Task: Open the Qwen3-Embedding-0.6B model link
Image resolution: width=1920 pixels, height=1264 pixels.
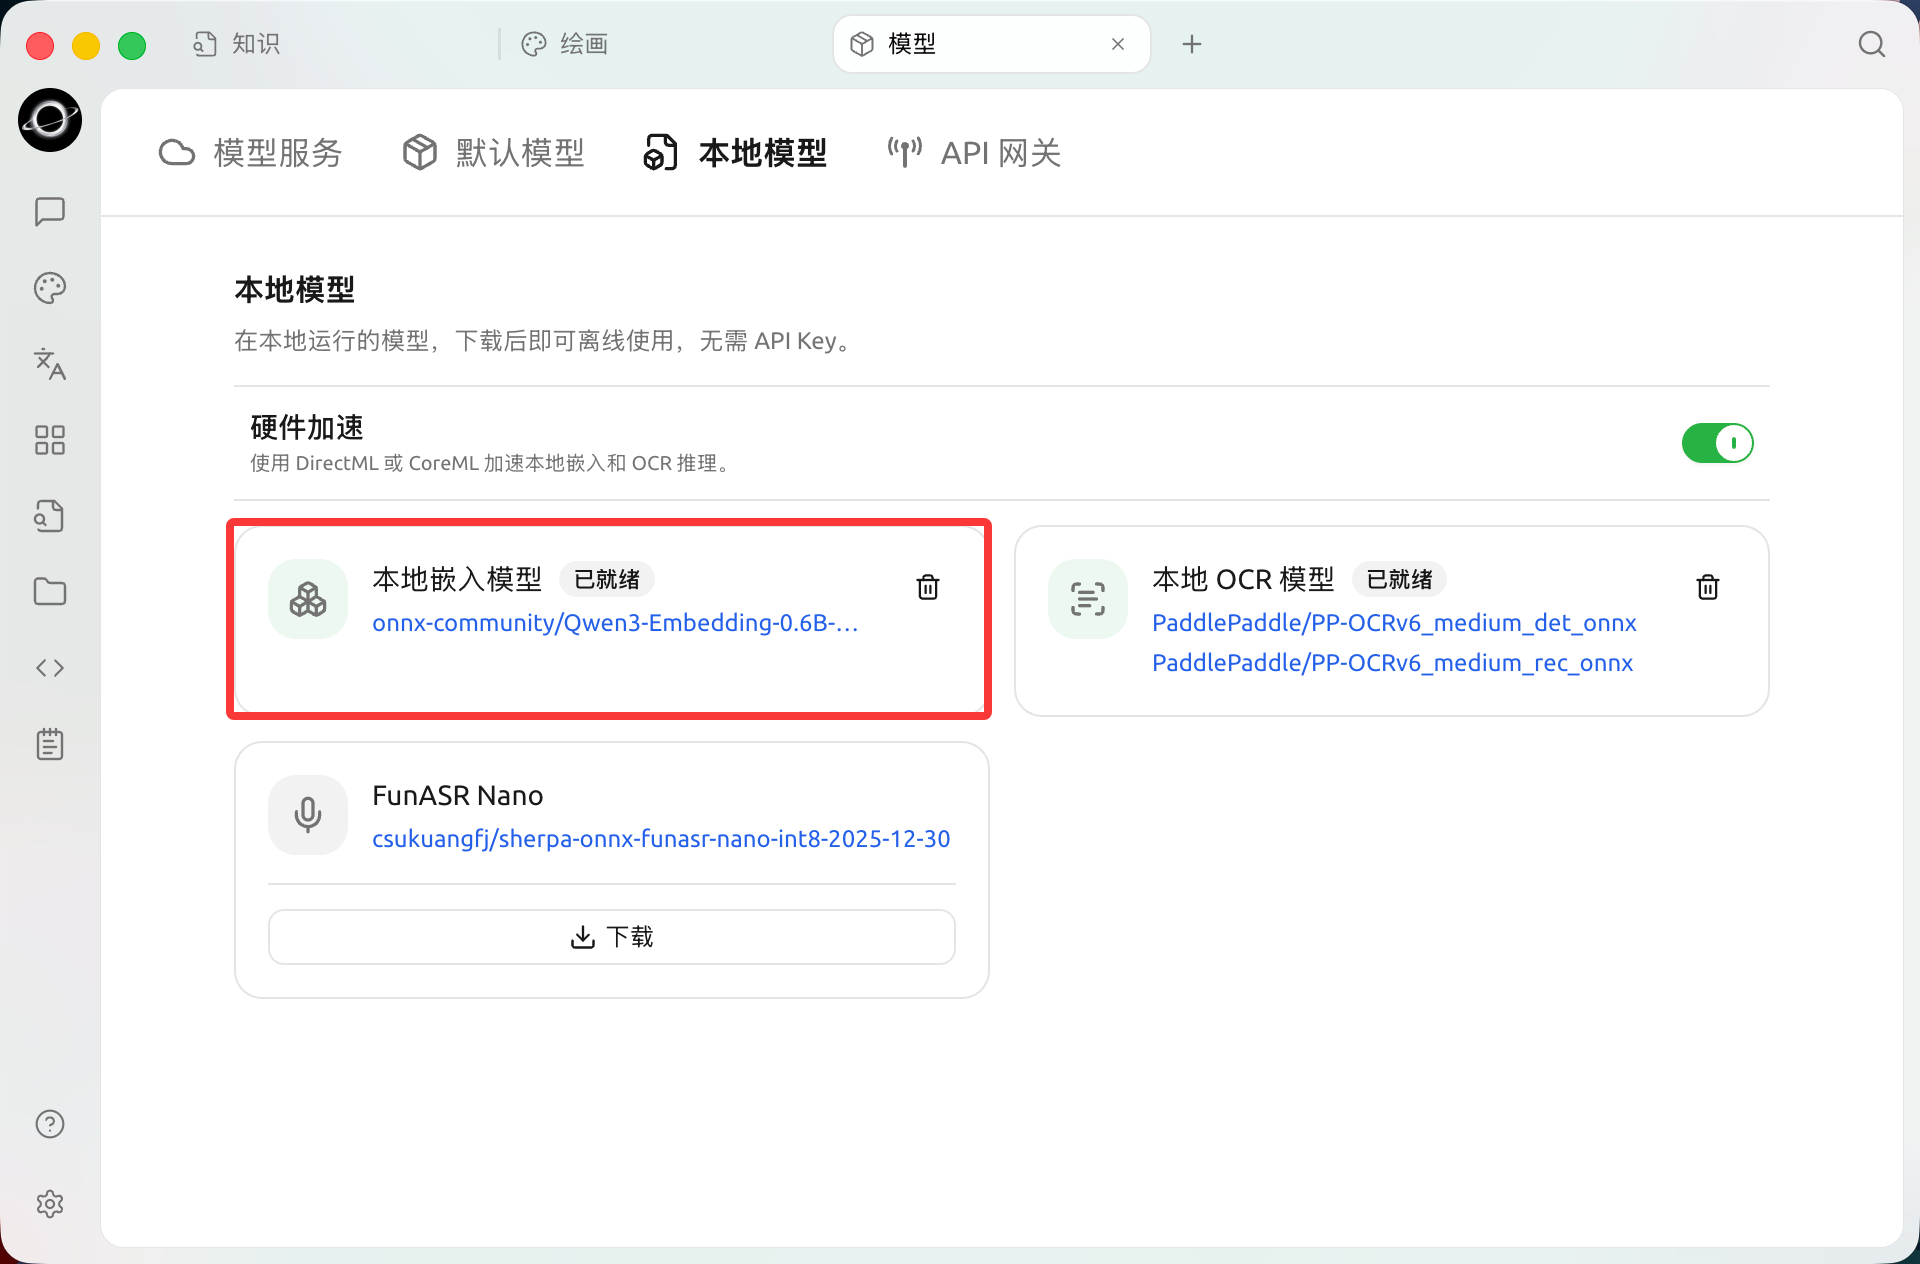Action: [x=615, y=623]
